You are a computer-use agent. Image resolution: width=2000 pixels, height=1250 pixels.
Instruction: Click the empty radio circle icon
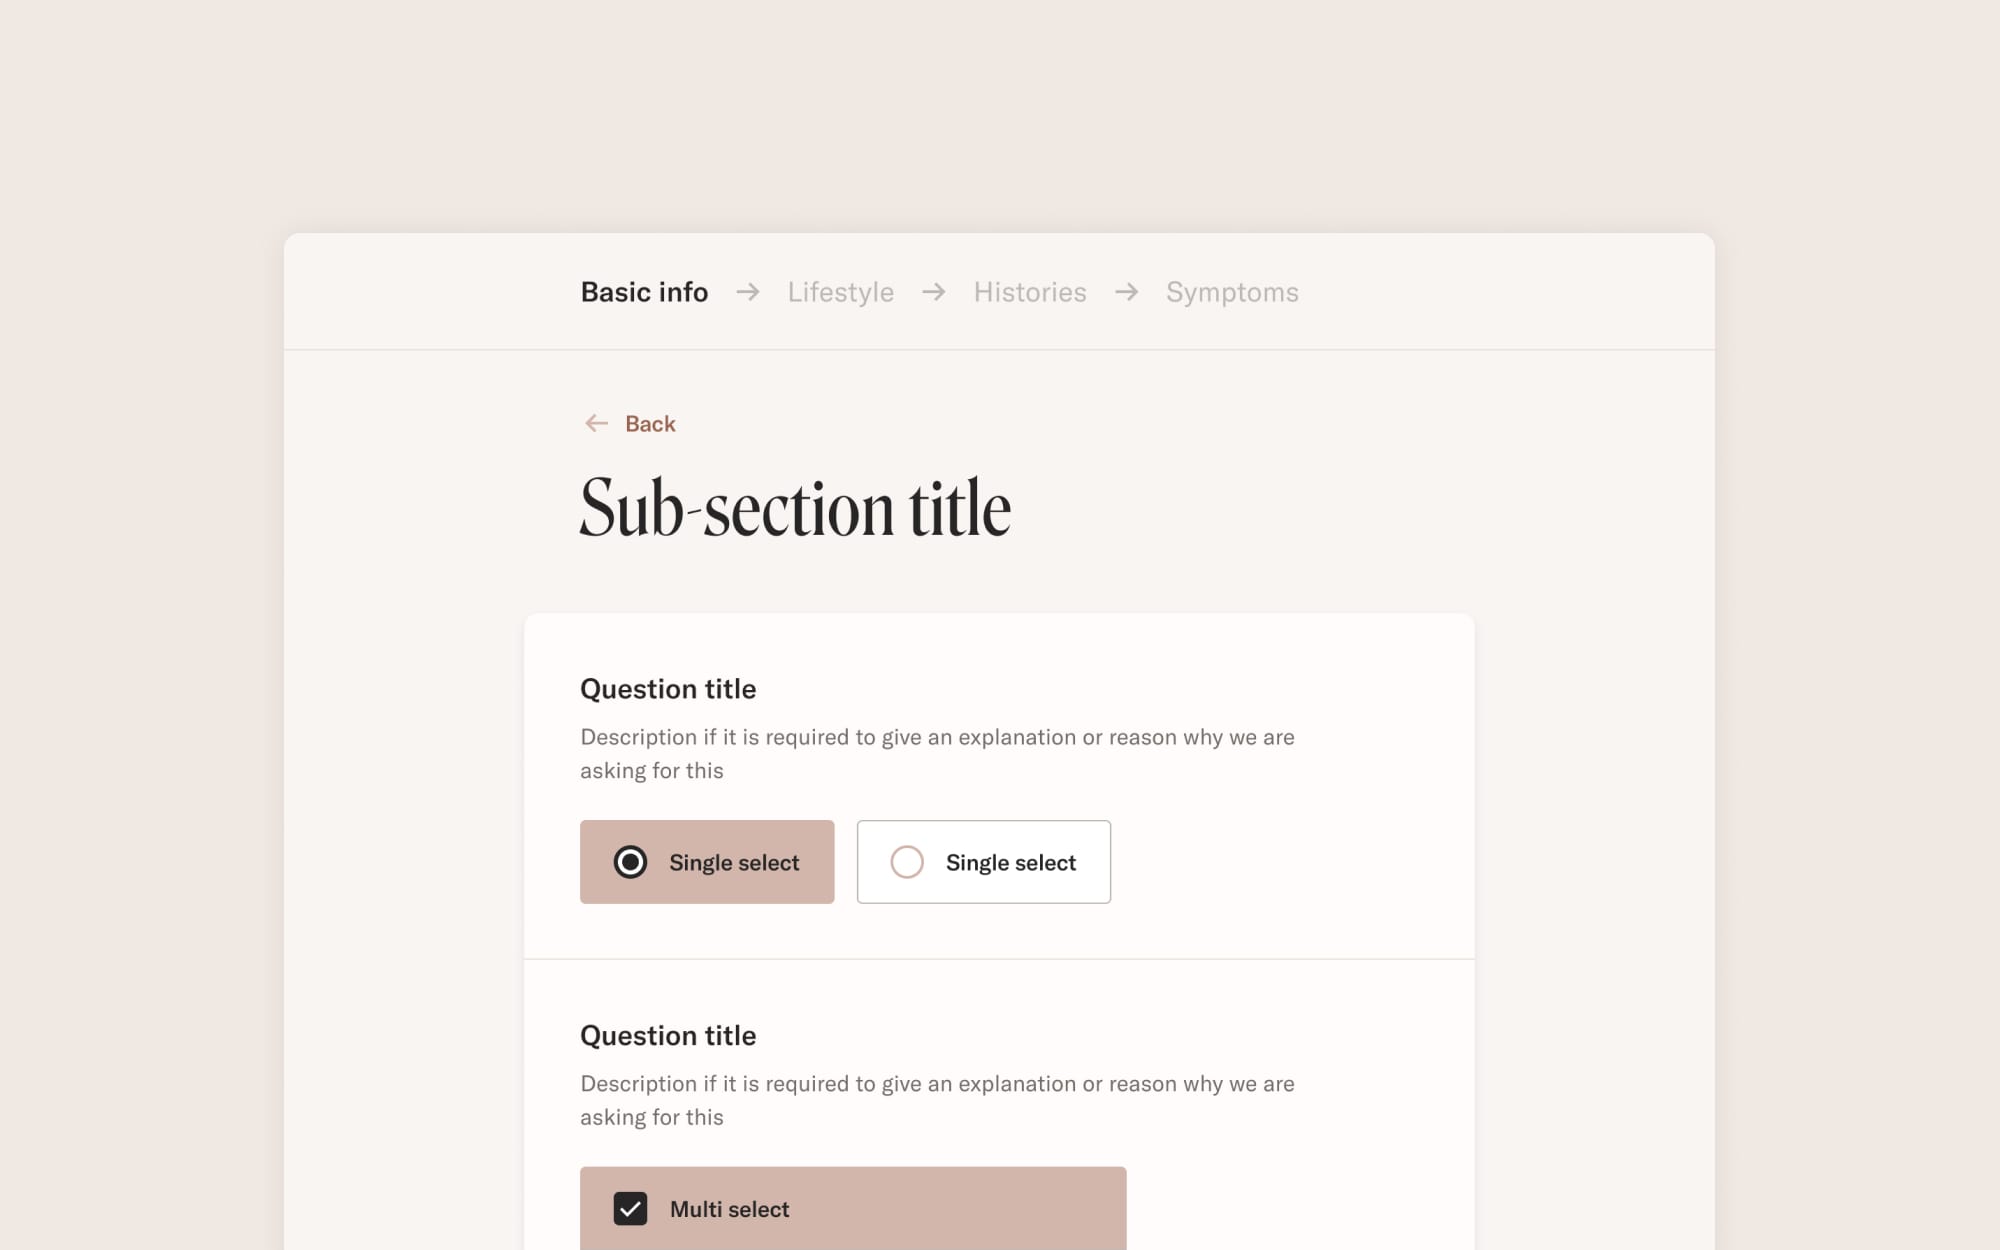[908, 861]
